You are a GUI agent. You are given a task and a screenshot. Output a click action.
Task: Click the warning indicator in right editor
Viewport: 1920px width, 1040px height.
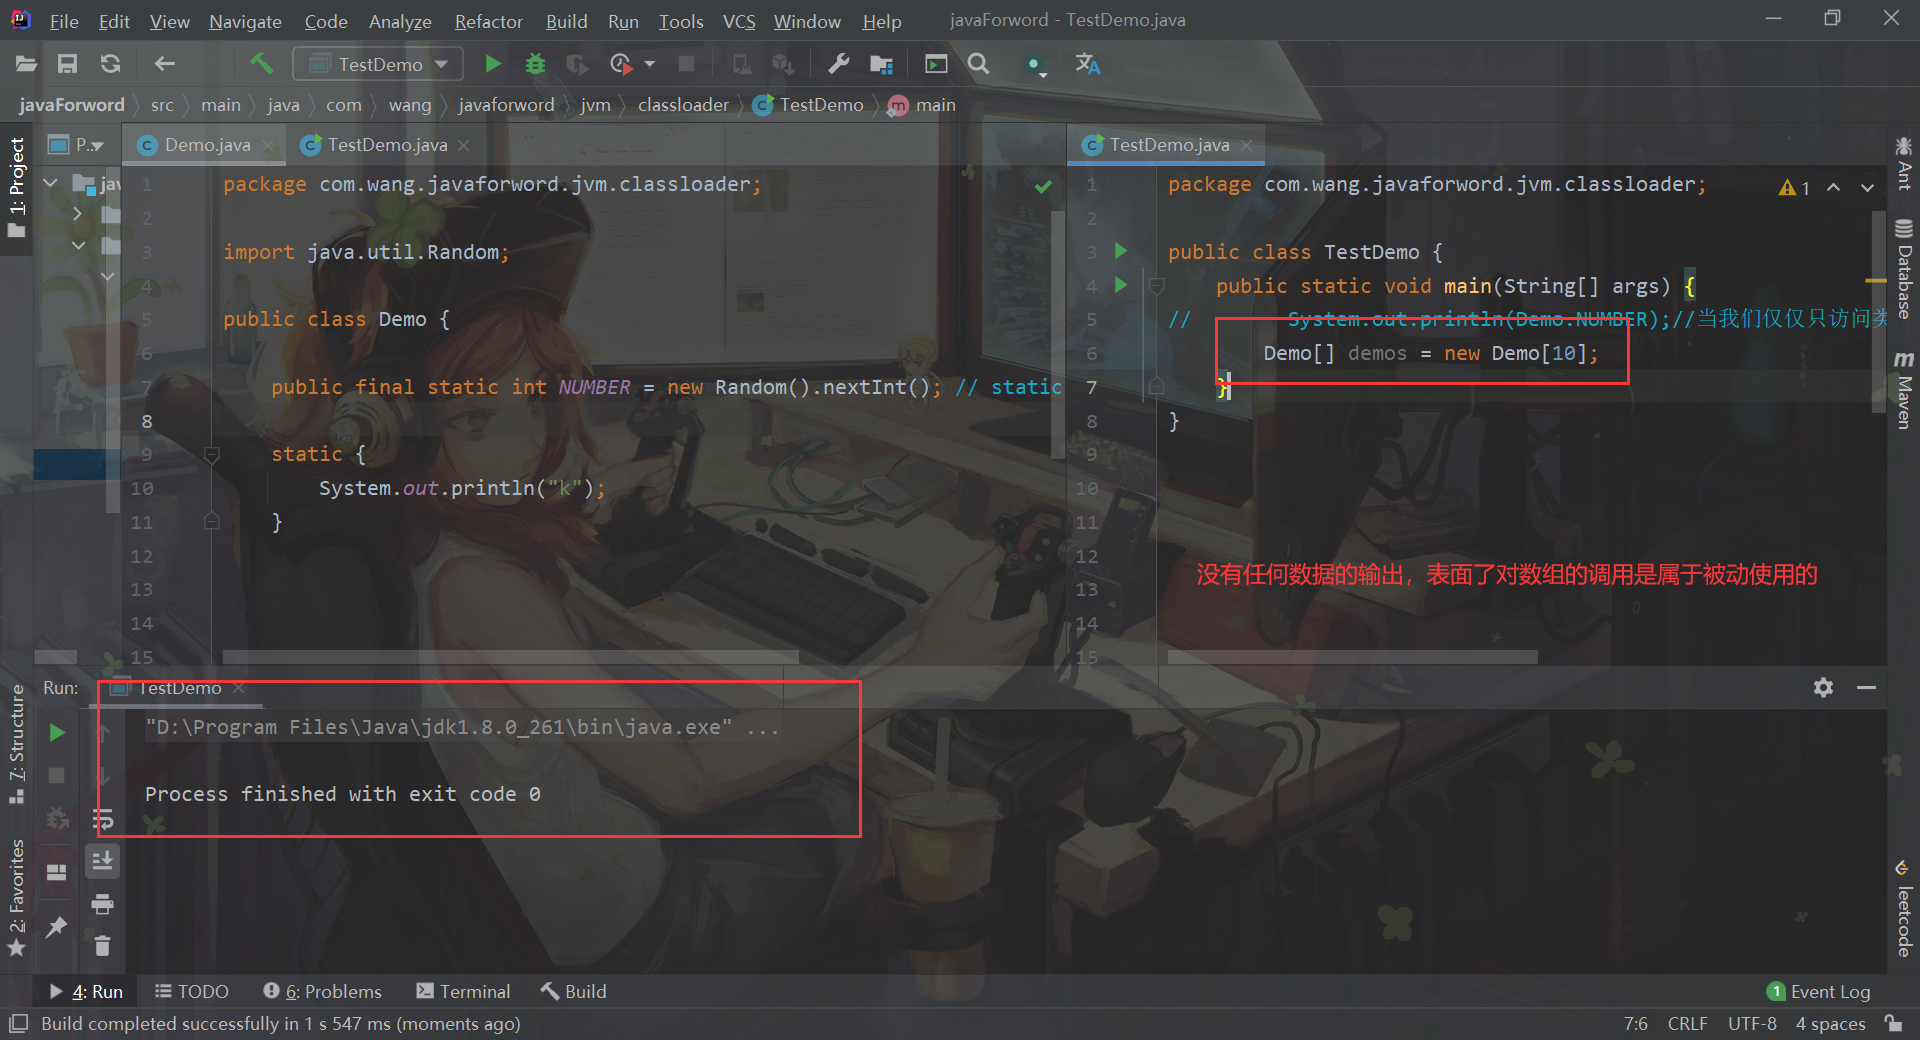[1794, 187]
